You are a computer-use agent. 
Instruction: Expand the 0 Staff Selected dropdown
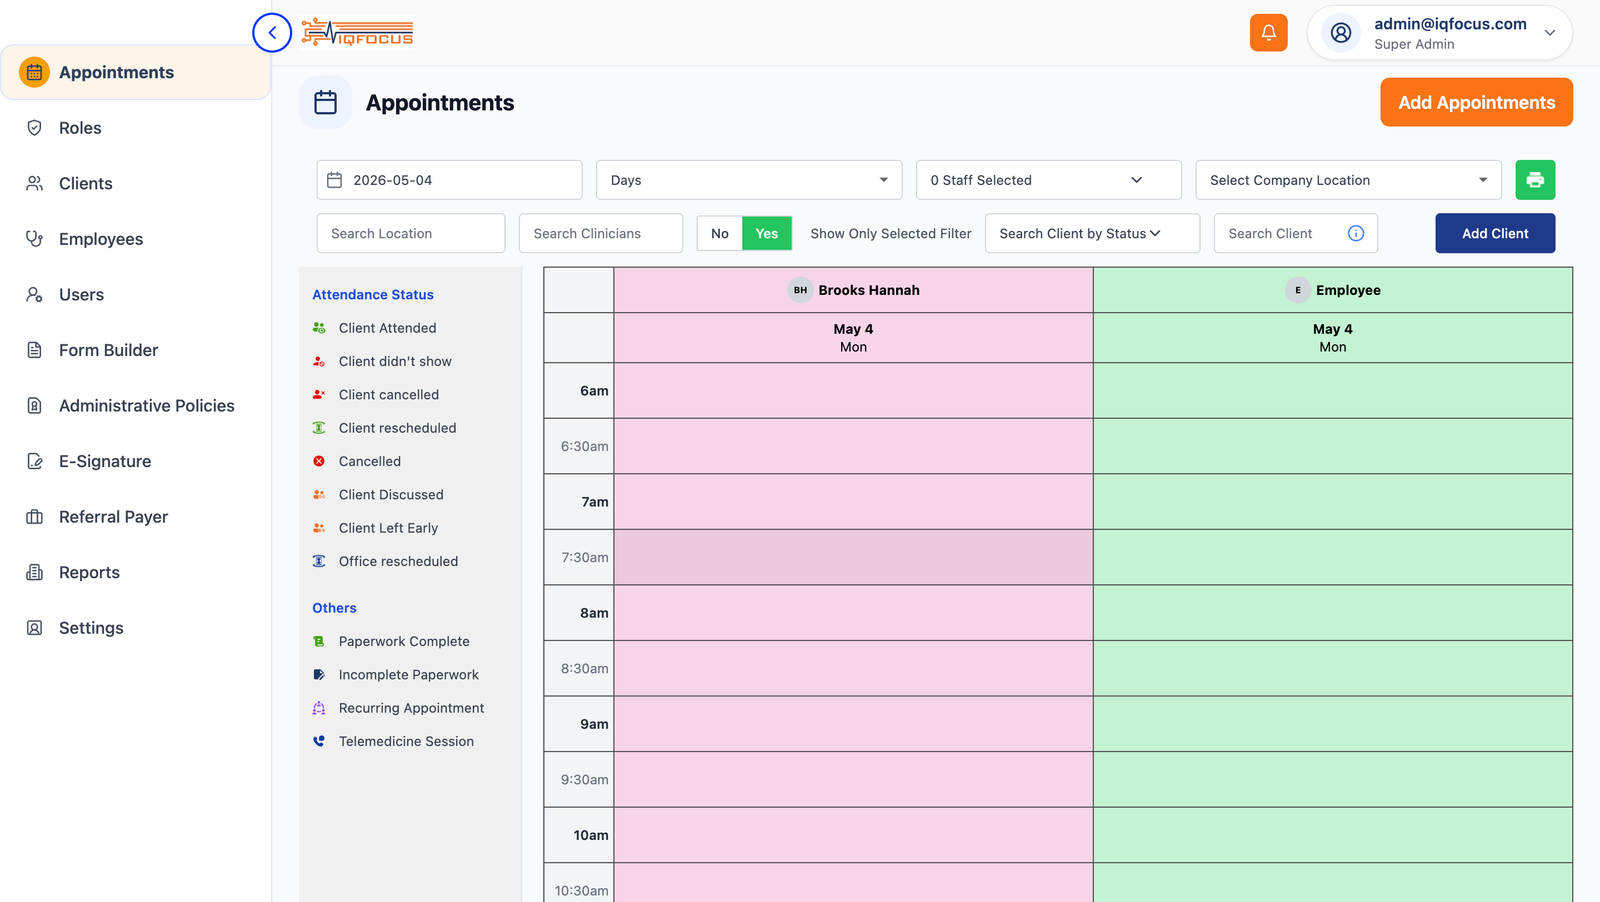coord(1049,180)
